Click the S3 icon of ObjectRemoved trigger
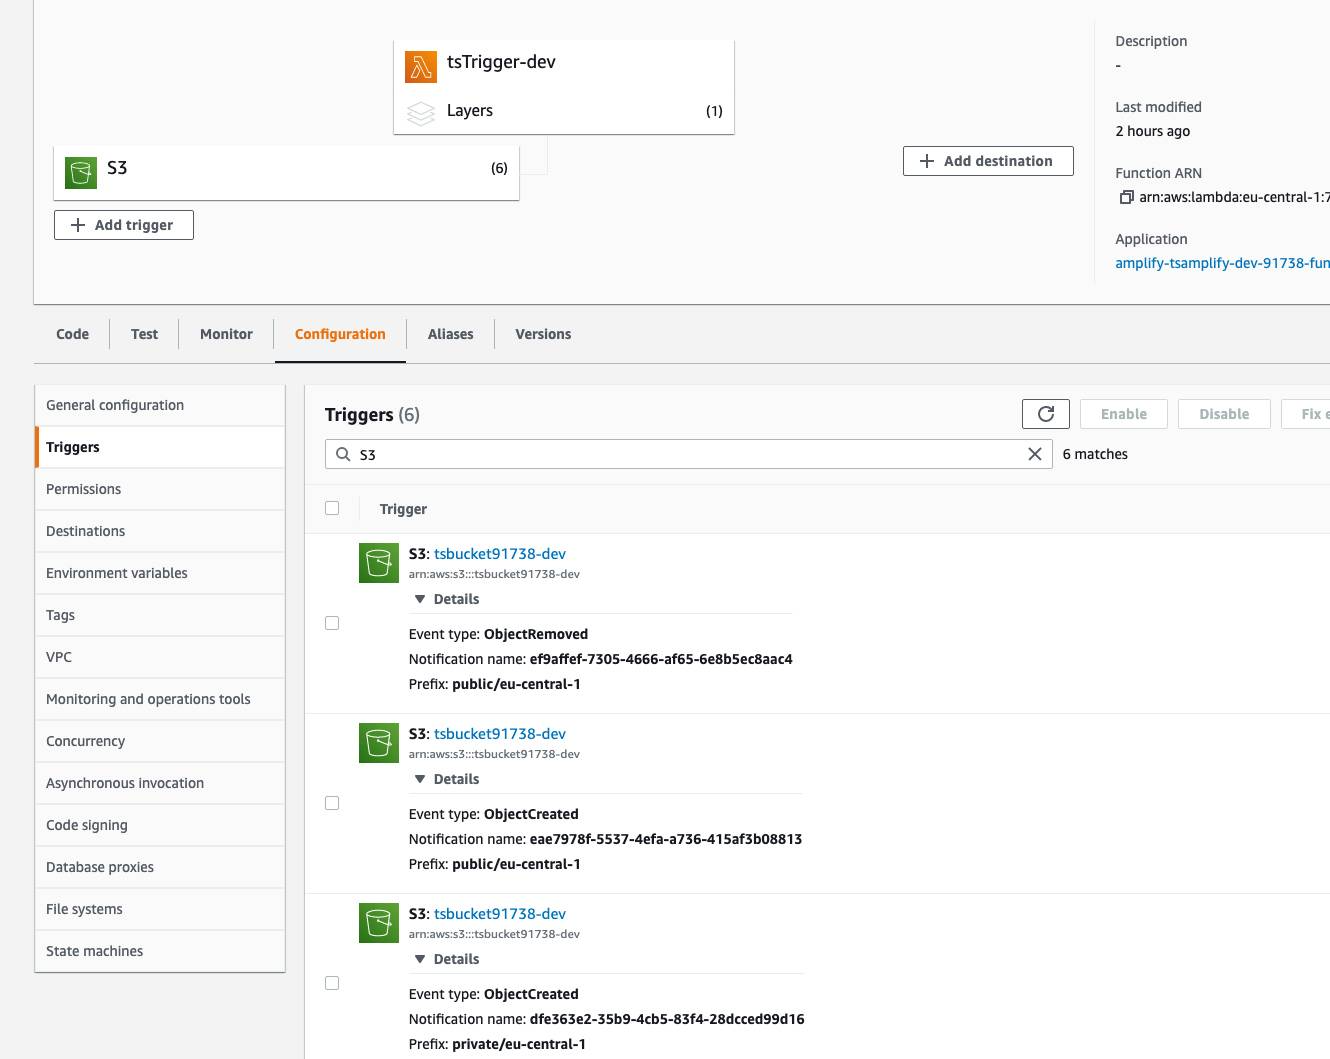Viewport: 1330px width, 1059px height. tap(379, 563)
